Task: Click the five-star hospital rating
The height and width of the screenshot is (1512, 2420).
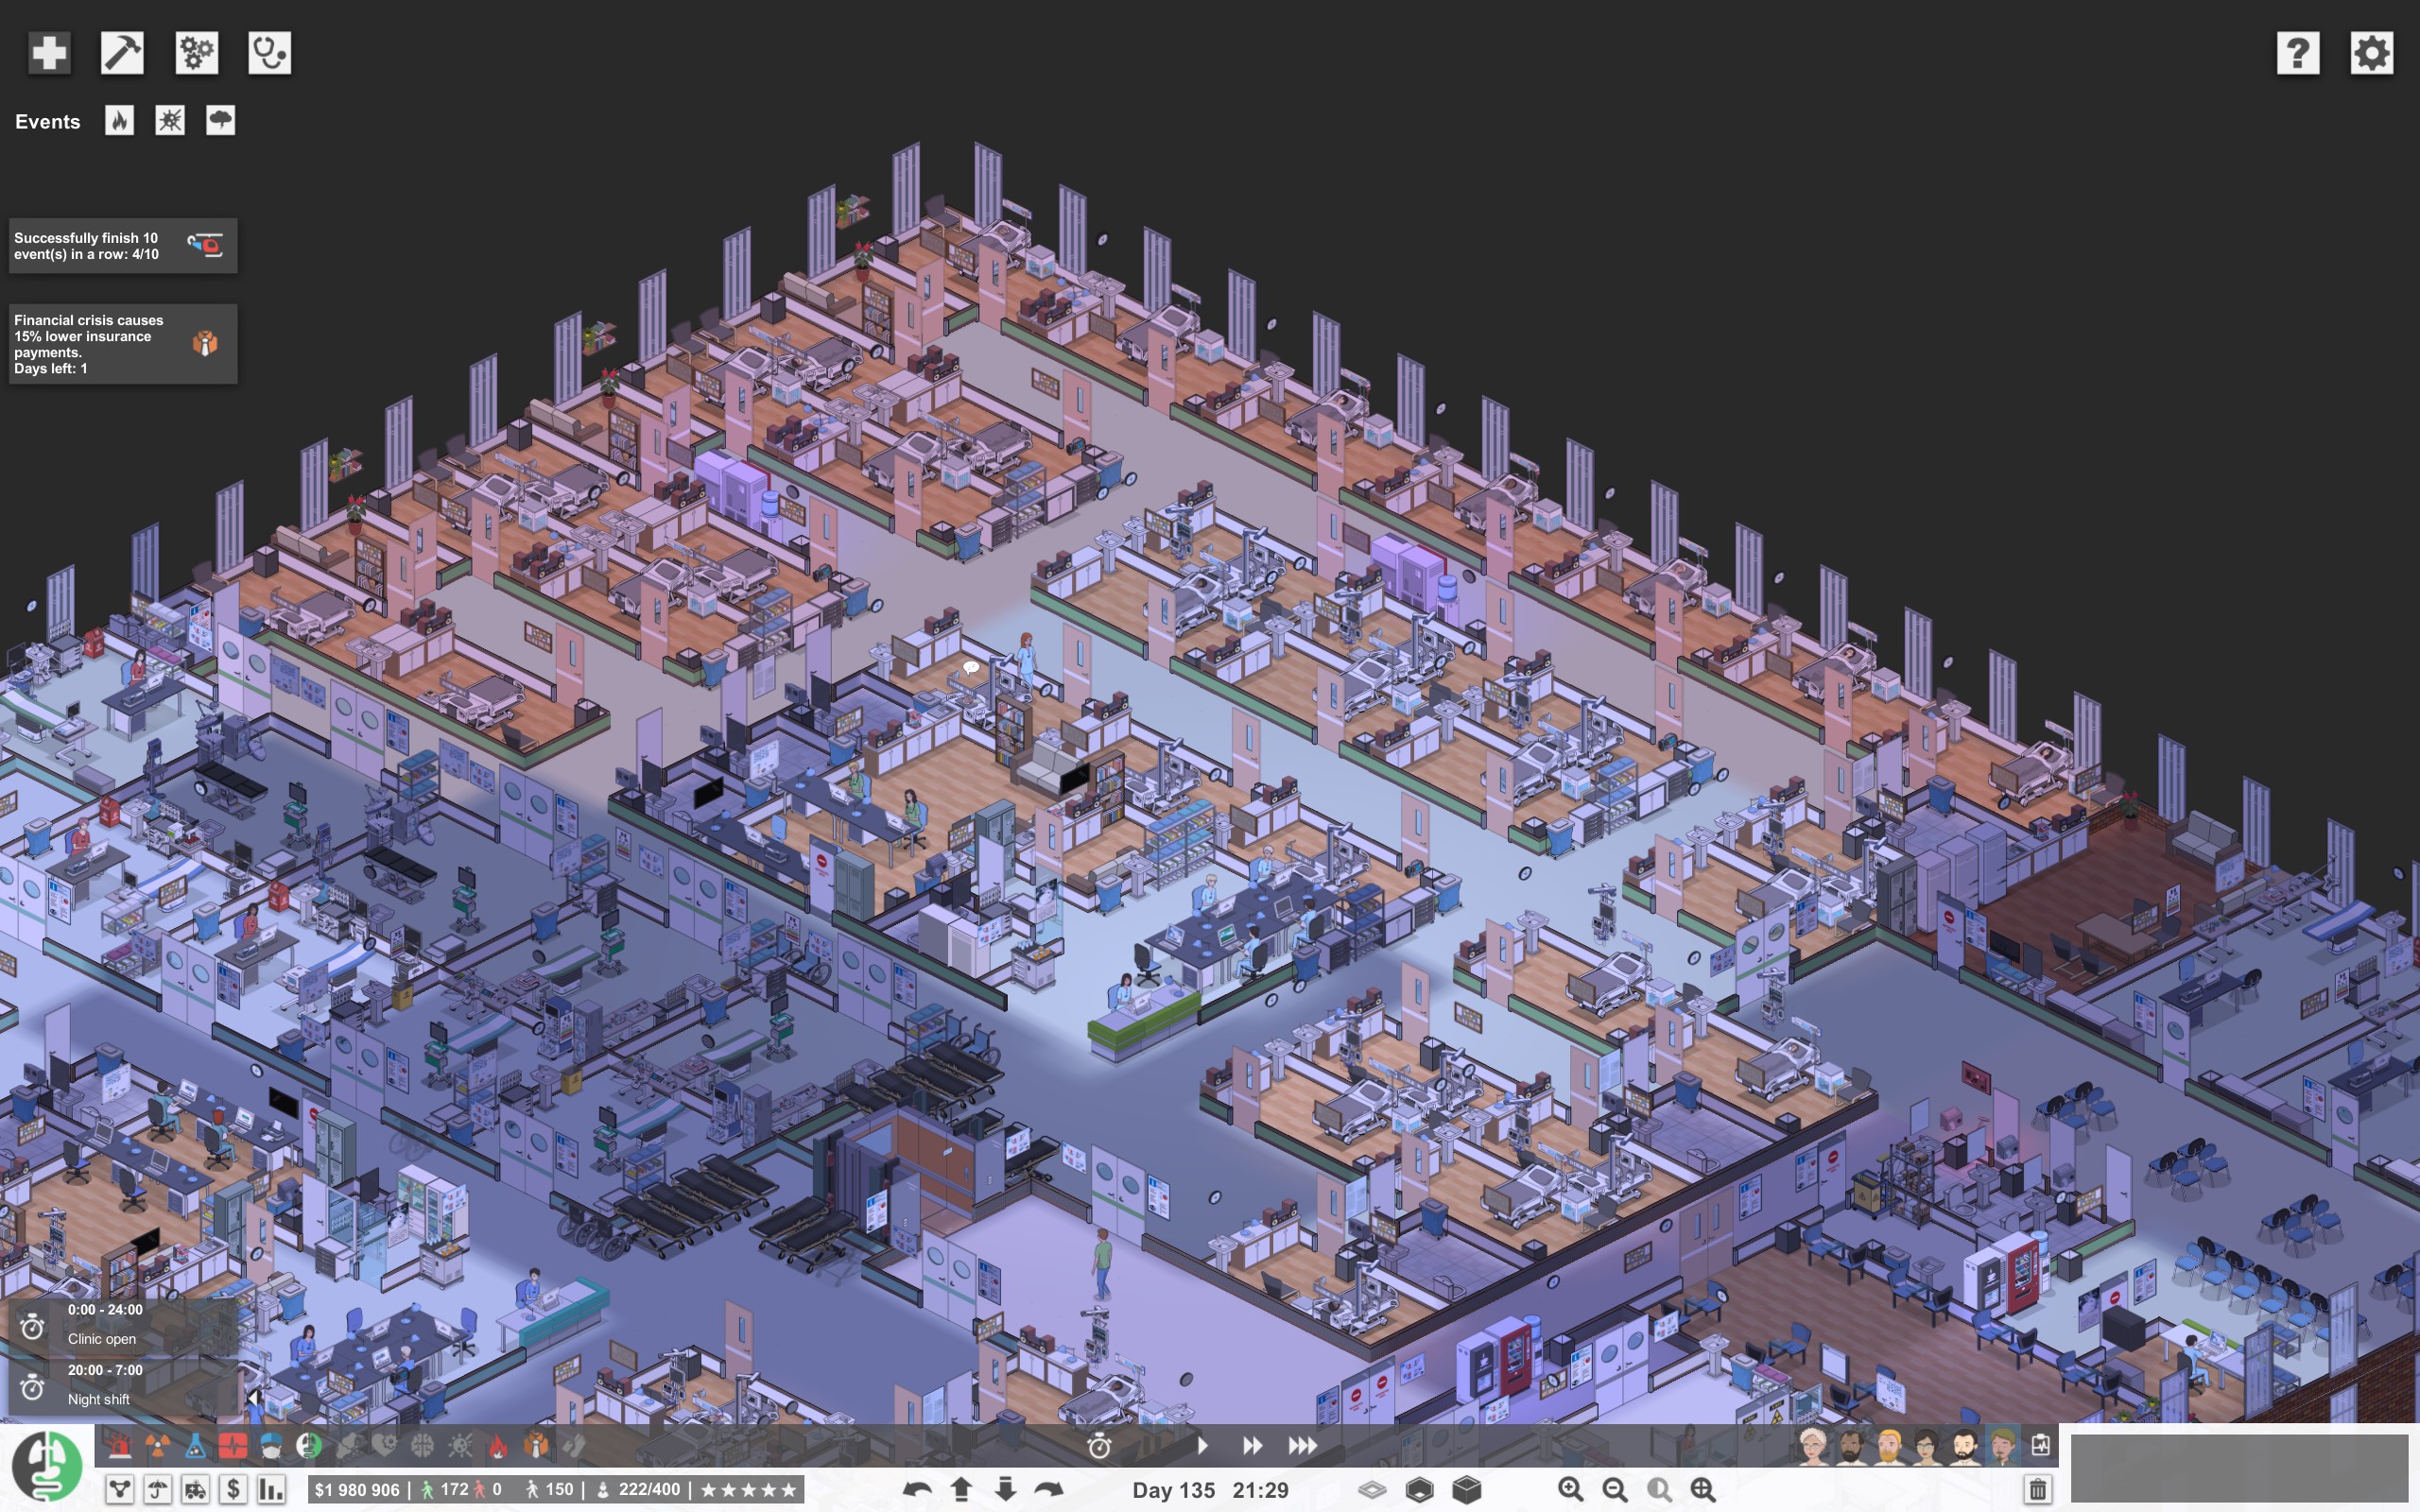Action: 748,1490
